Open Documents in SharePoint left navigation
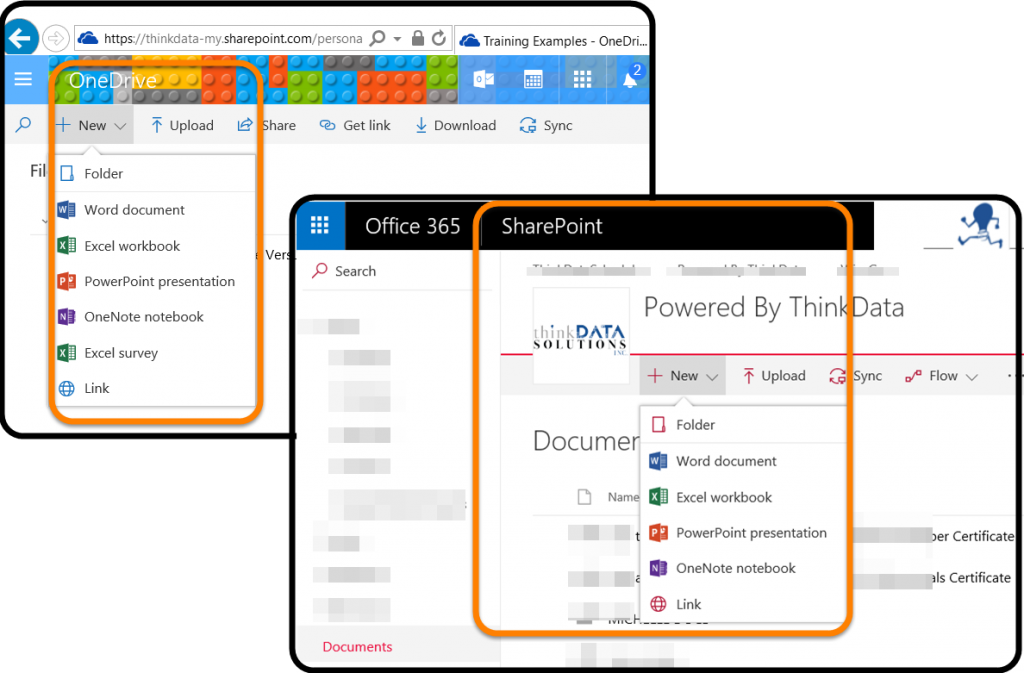The height and width of the screenshot is (673, 1024). pos(357,647)
